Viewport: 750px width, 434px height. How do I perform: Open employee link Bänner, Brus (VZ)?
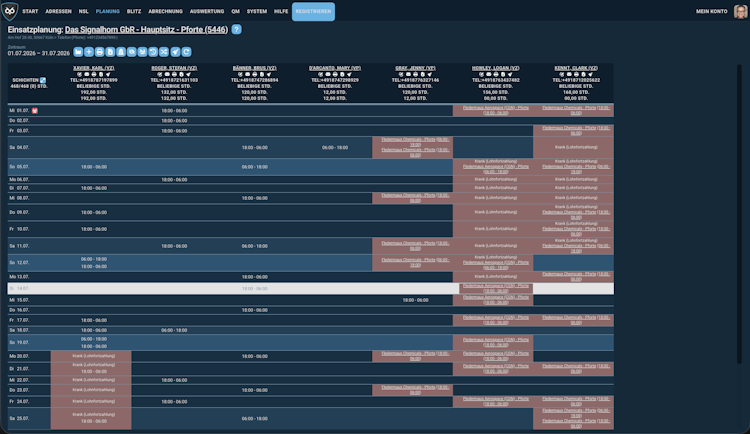click(254, 68)
